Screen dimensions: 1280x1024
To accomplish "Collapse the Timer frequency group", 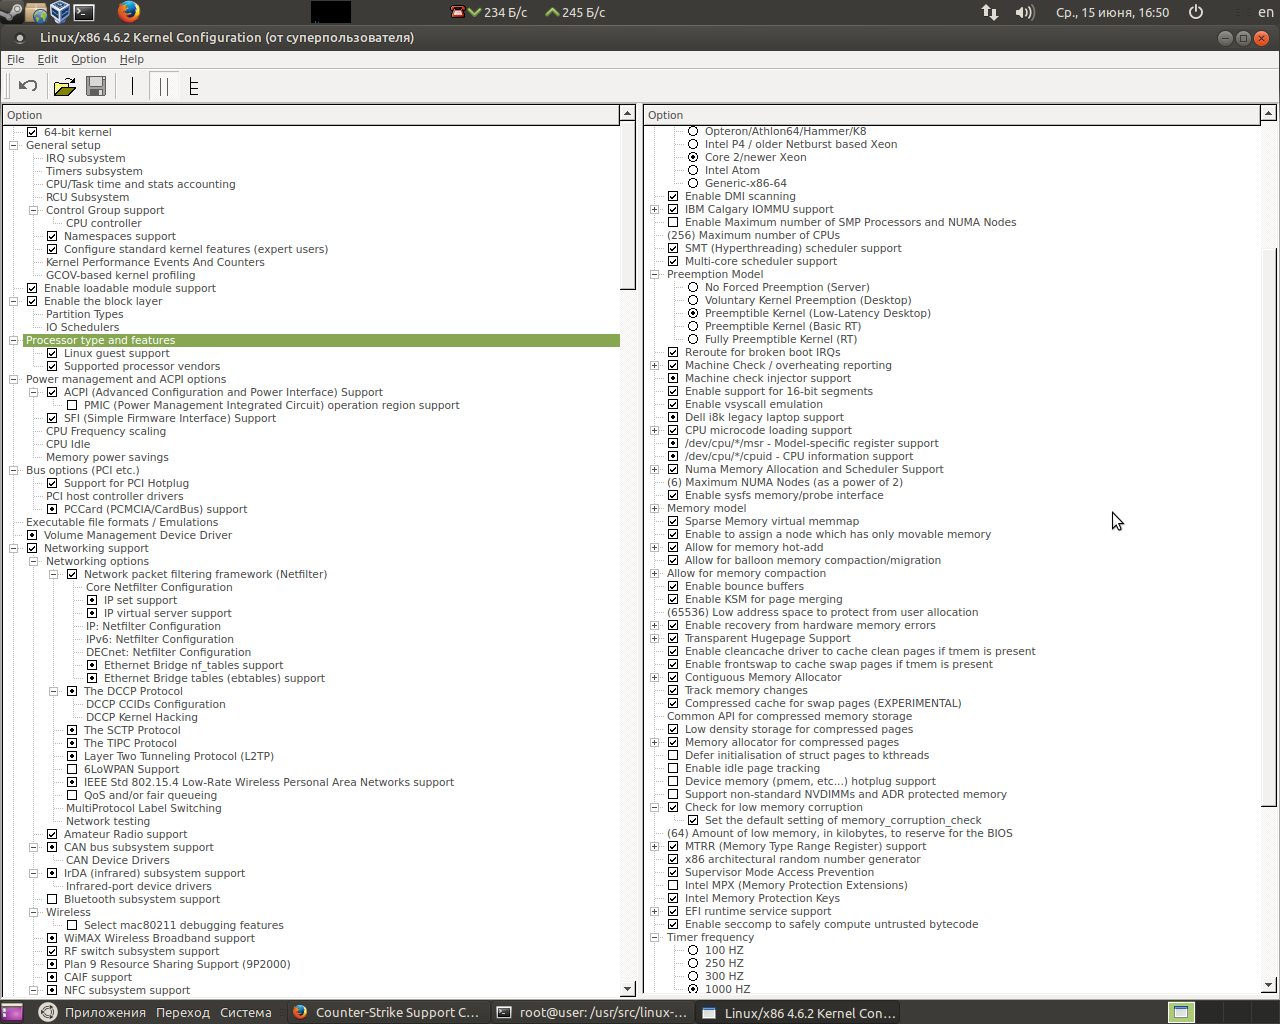I will point(655,937).
